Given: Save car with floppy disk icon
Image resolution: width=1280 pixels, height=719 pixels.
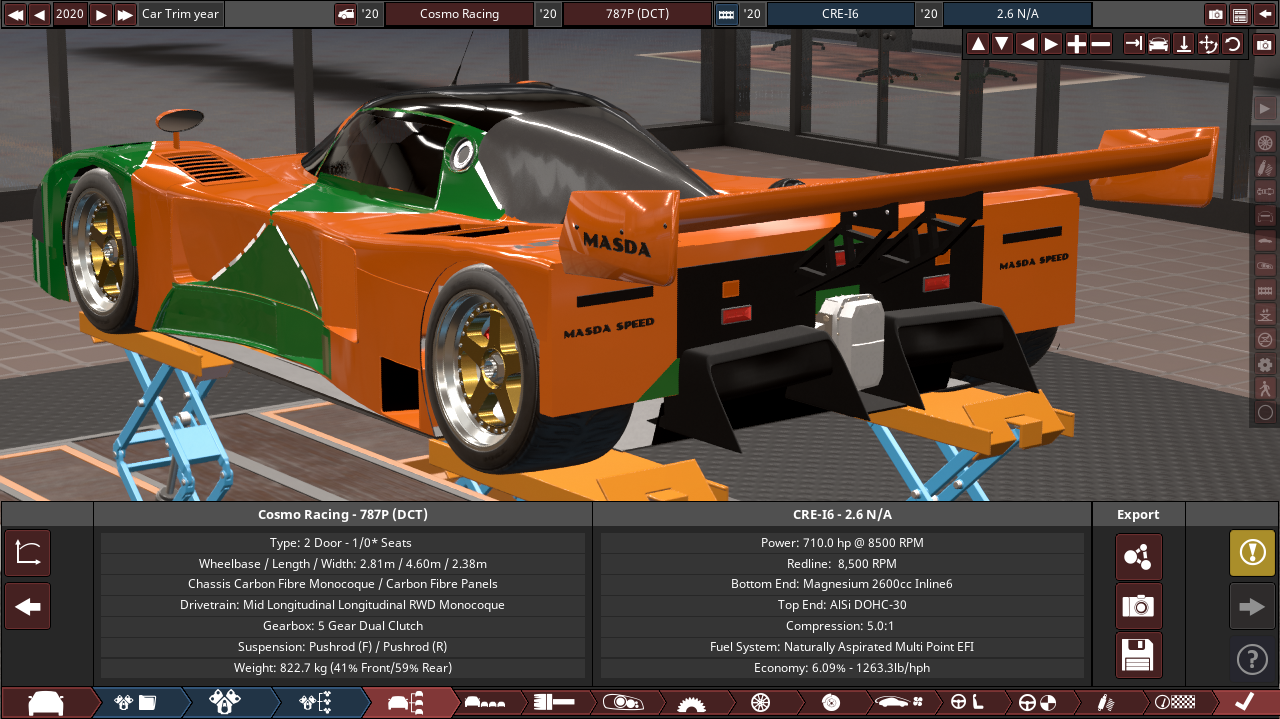Looking at the screenshot, I should [x=1139, y=655].
